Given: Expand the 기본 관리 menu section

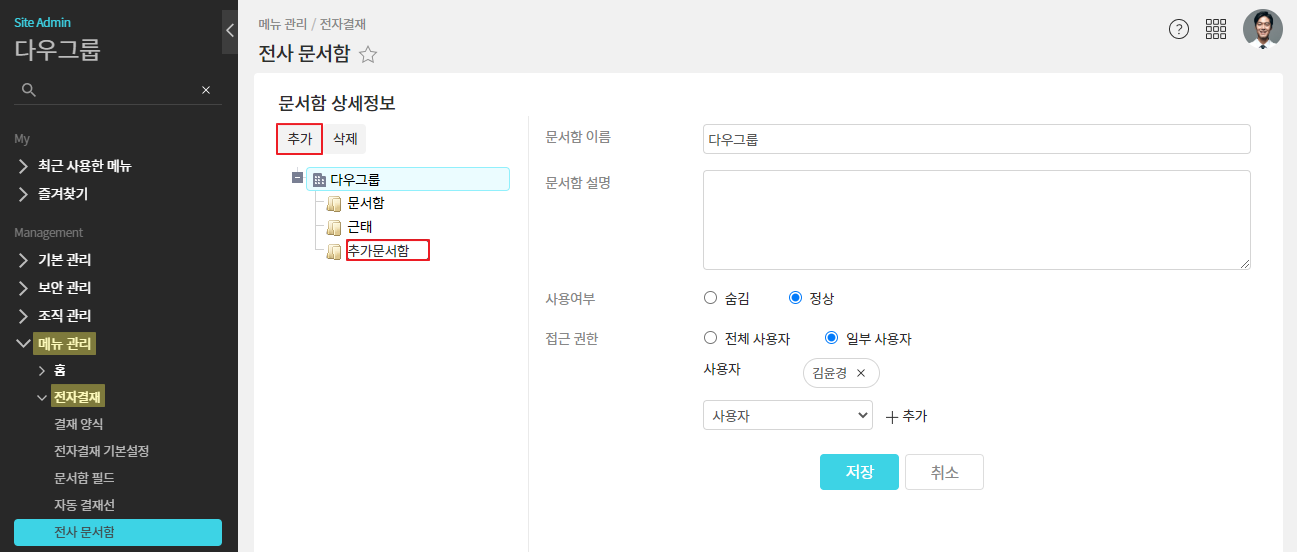Looking at the screenshot, I should [64, 260].
